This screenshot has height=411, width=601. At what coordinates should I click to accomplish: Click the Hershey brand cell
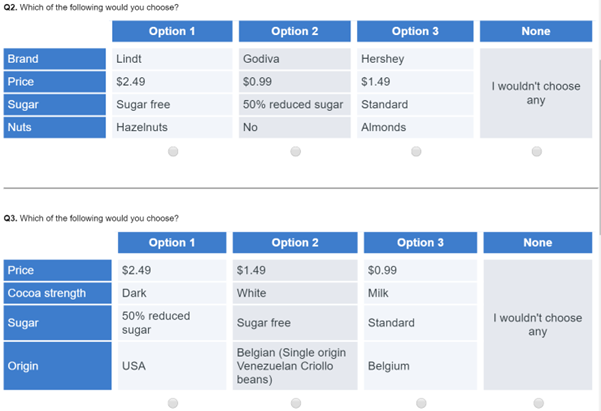[415, 59]
